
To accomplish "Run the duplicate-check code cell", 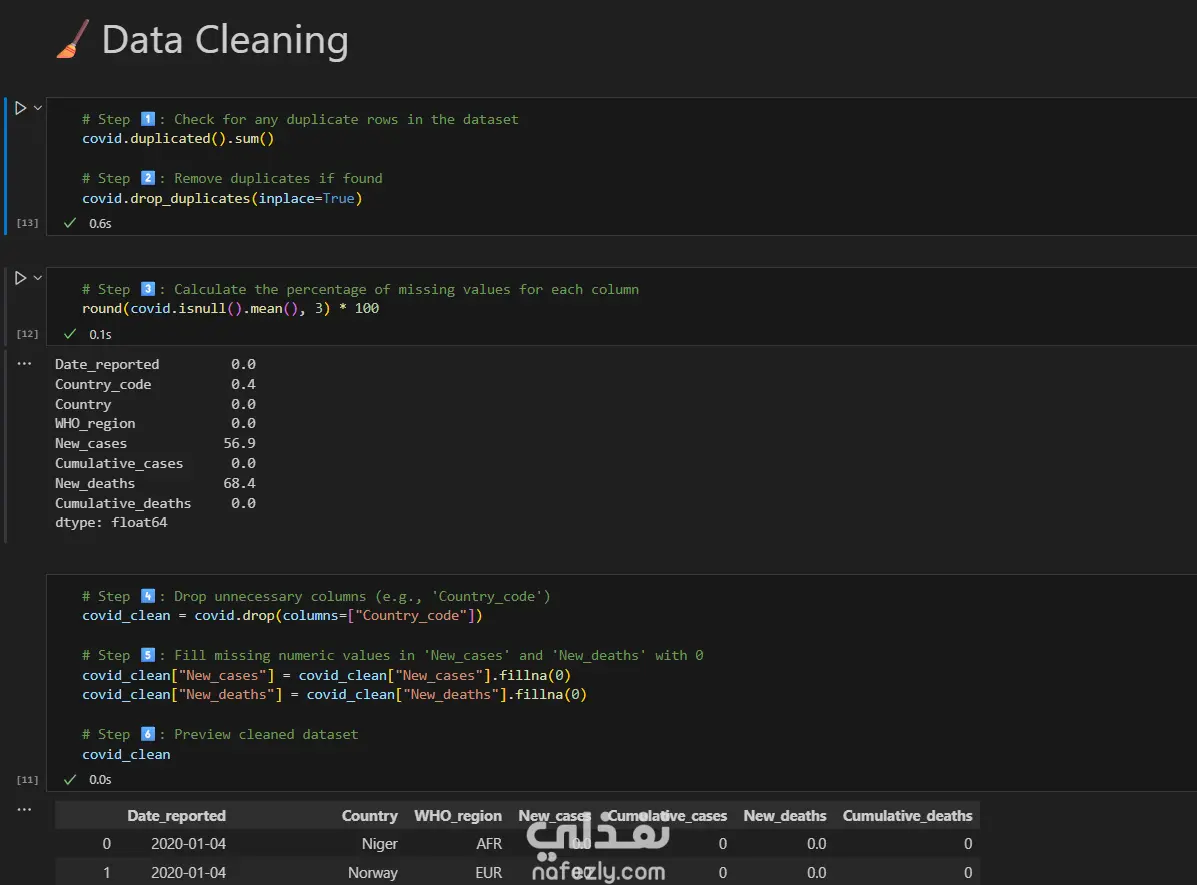I will [20, 108].
